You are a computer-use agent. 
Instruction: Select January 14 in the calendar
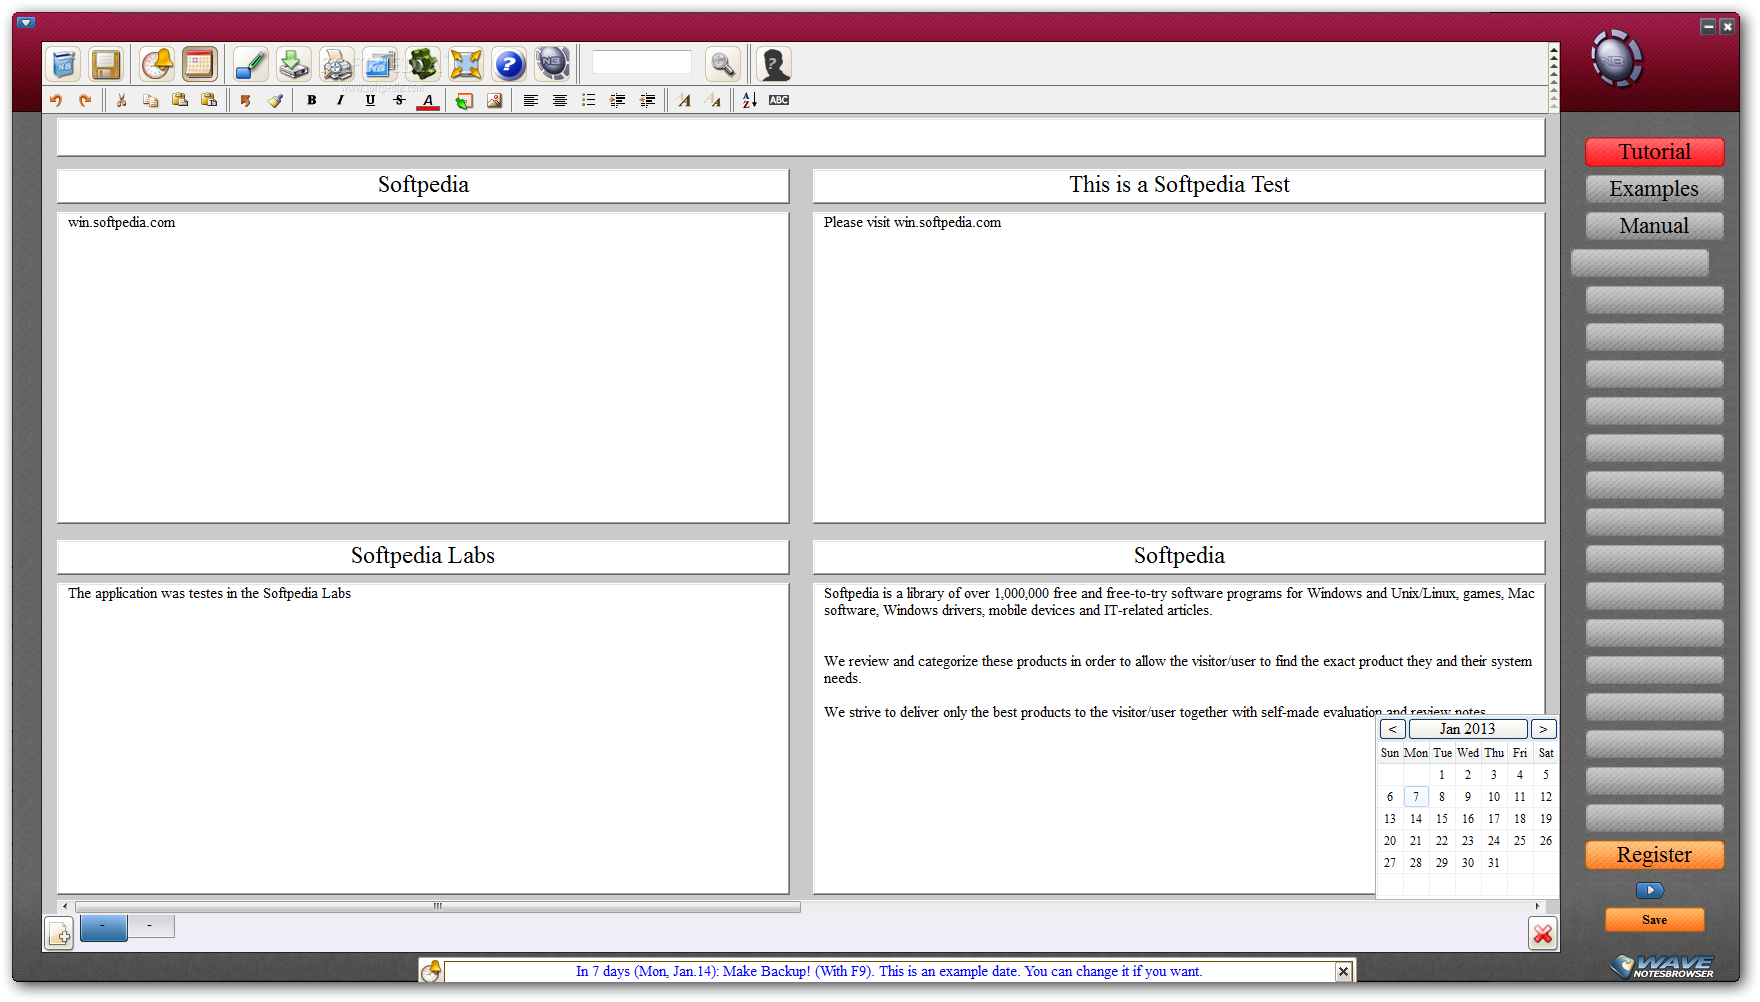[x=1416, y=819]
